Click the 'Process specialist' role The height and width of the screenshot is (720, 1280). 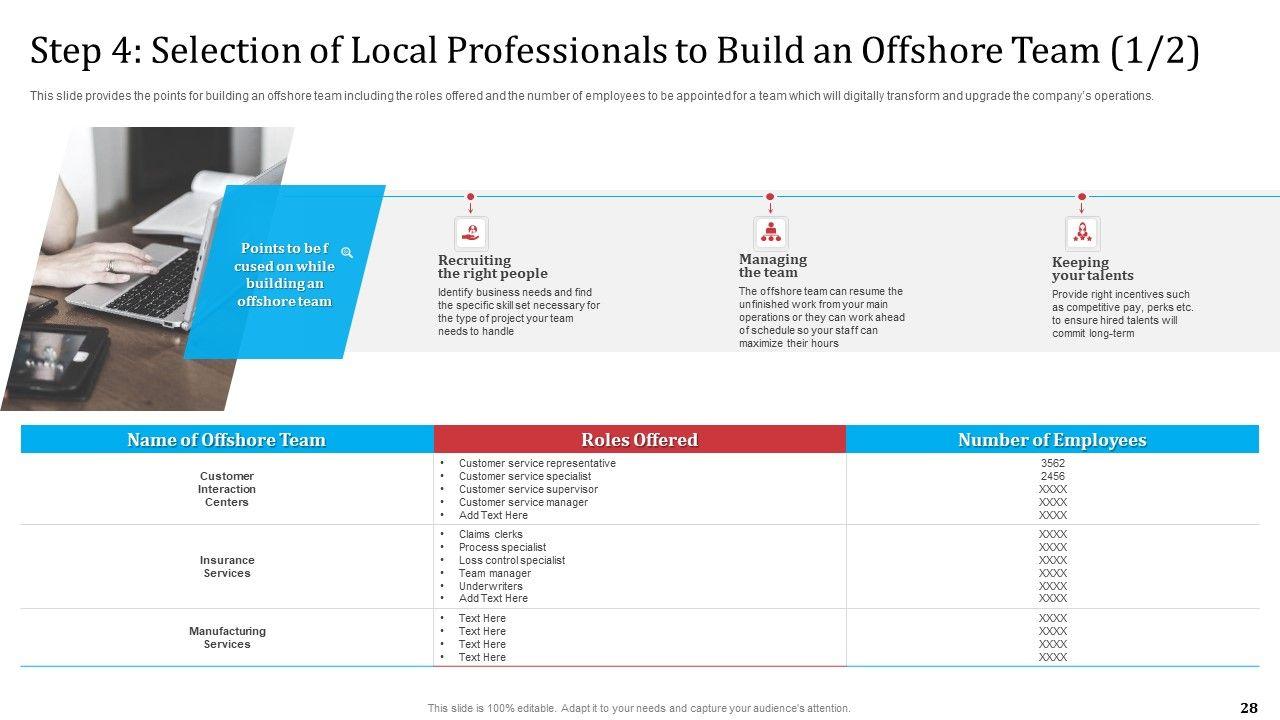[x=502, y=548]
